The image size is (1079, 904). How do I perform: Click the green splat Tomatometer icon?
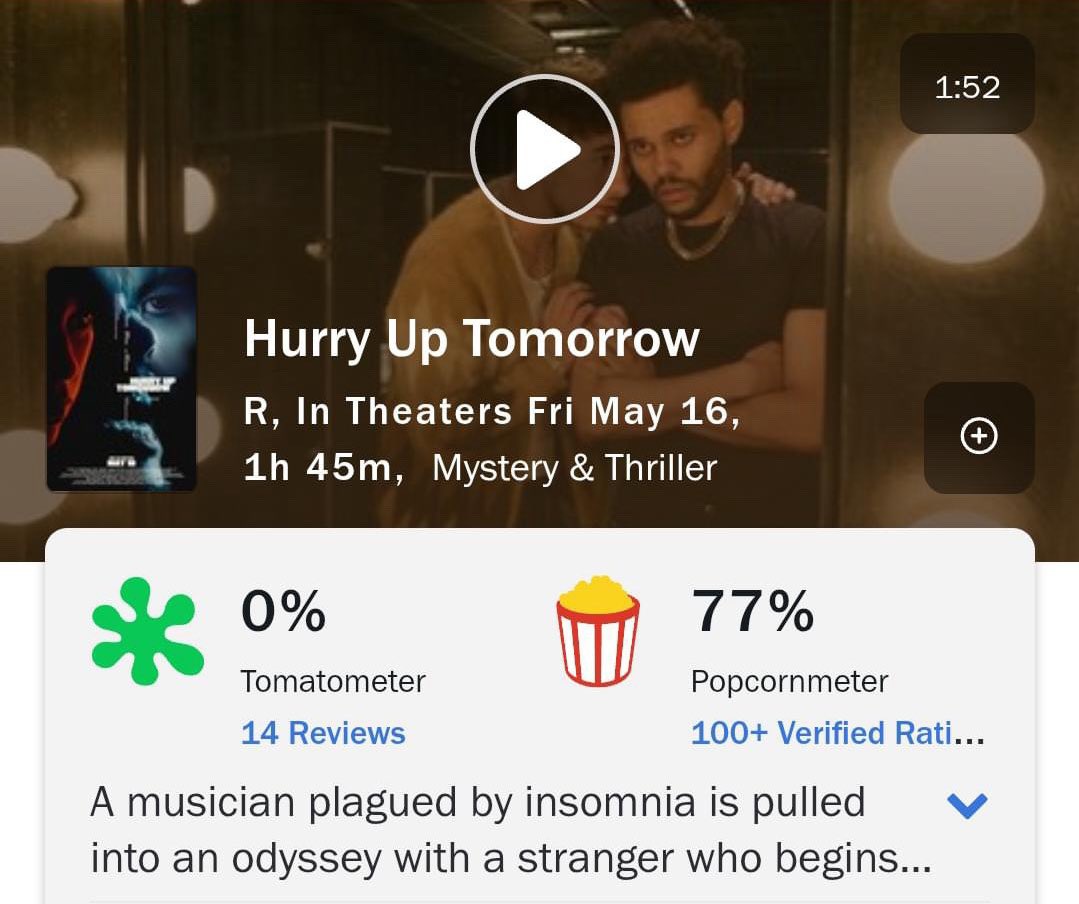click(148, 634)
